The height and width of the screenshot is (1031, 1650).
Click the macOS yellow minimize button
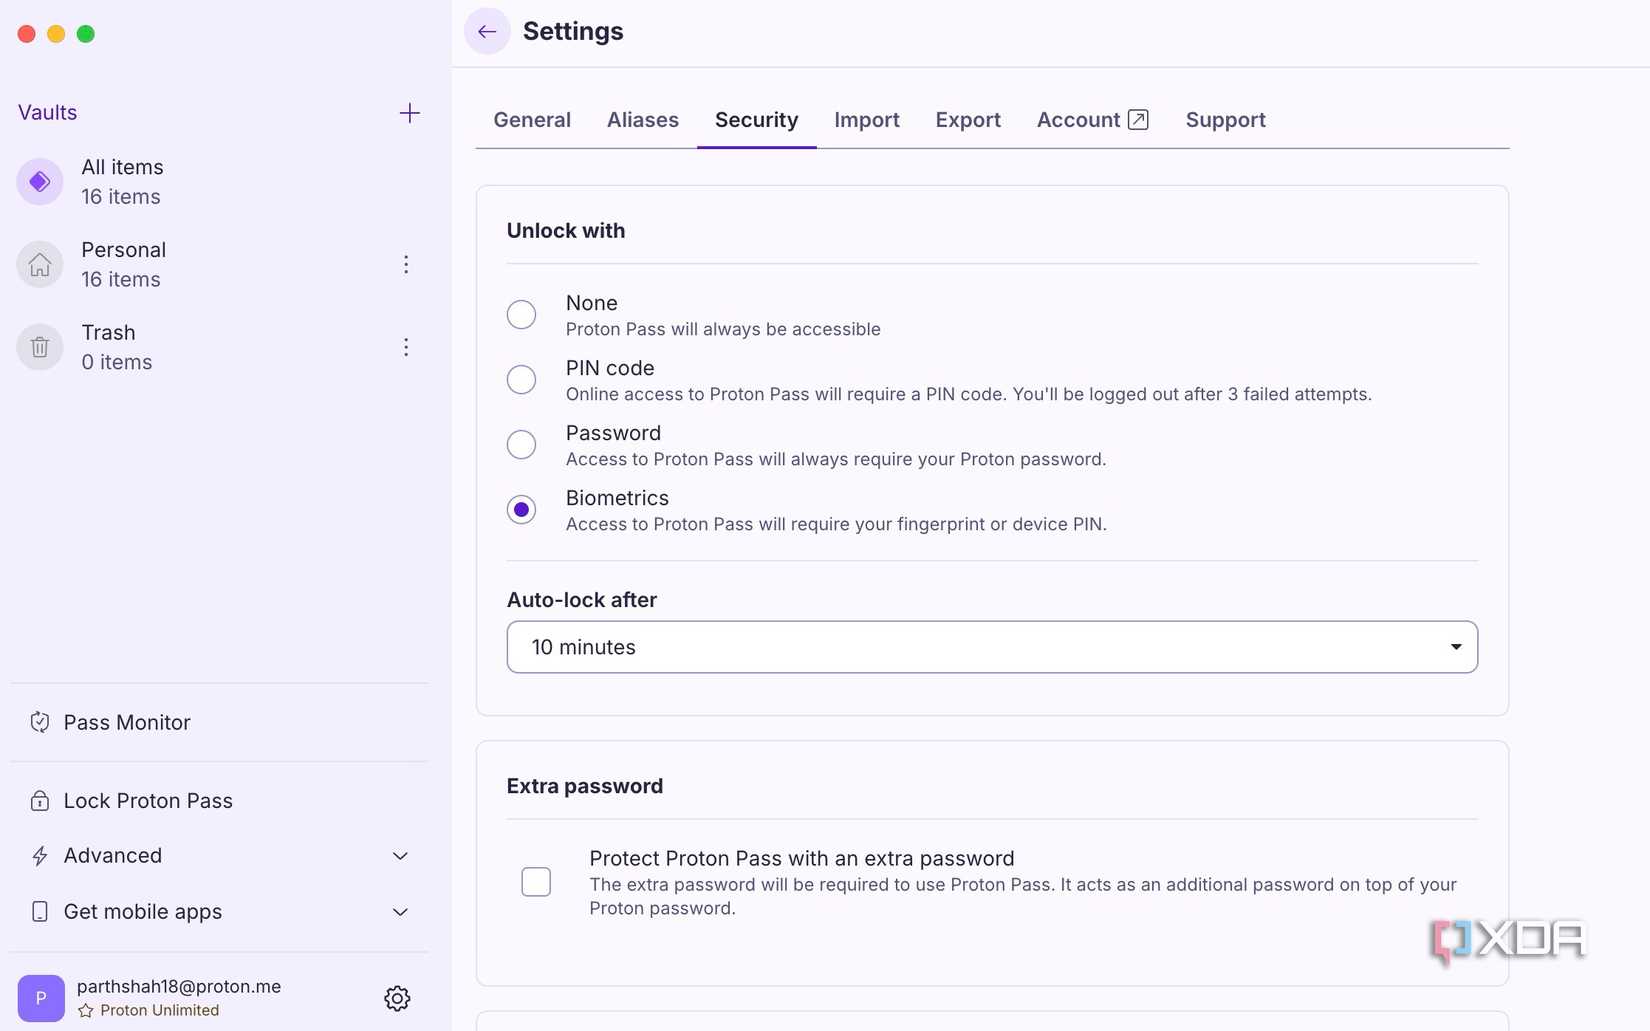[56, 34]
